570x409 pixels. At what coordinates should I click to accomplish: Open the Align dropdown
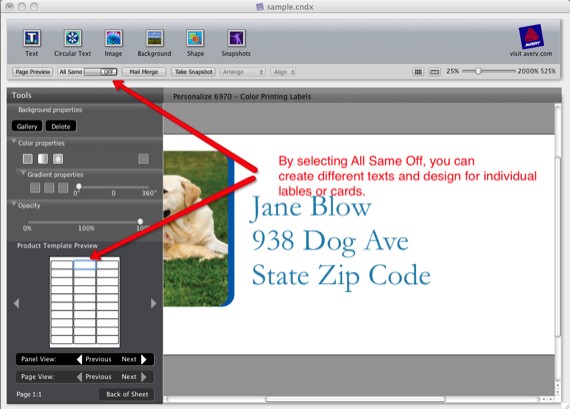(283, 72)
